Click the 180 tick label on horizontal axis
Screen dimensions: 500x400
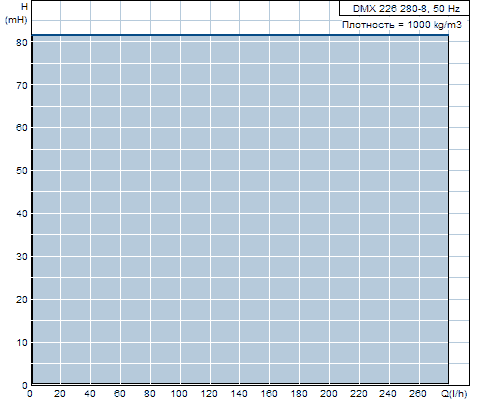point(299,394)
